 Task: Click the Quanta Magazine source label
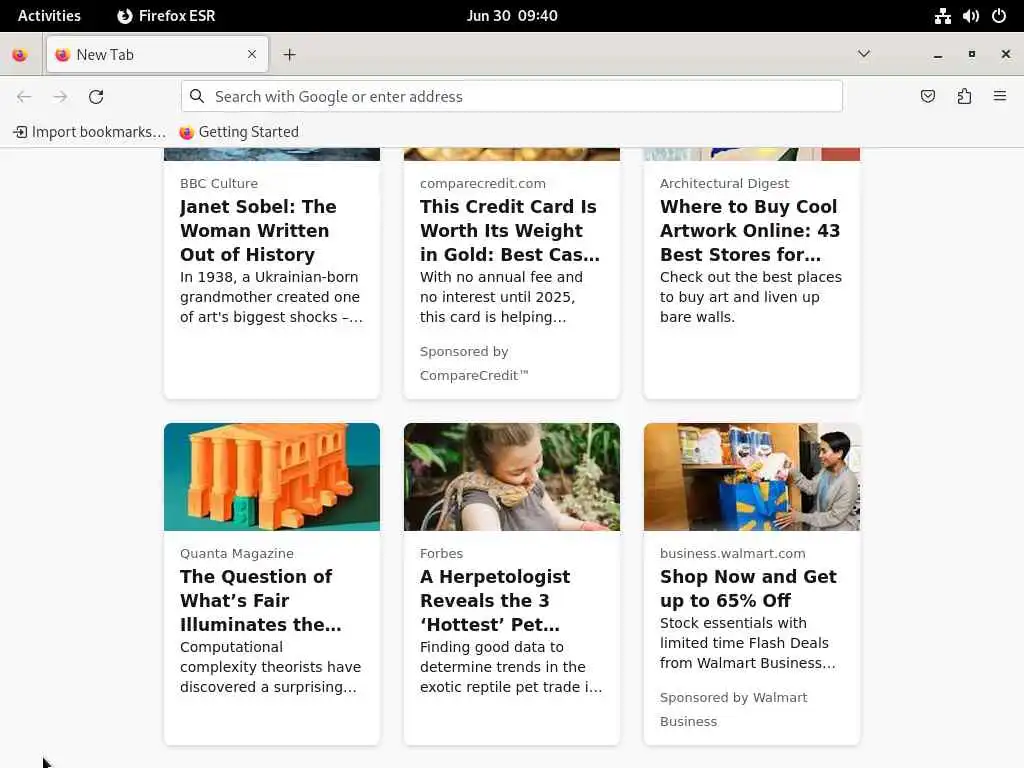tap(236, 553)
